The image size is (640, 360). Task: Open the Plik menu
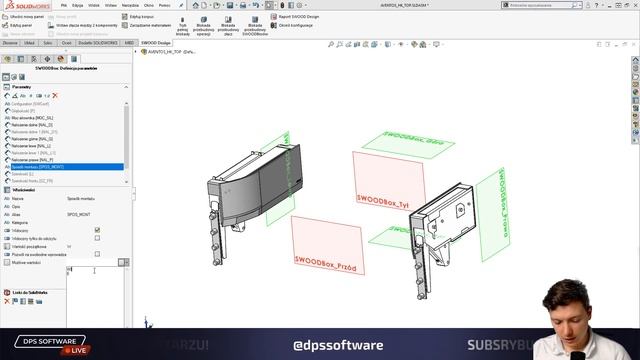pyautogui.click(x=64, y=5)
